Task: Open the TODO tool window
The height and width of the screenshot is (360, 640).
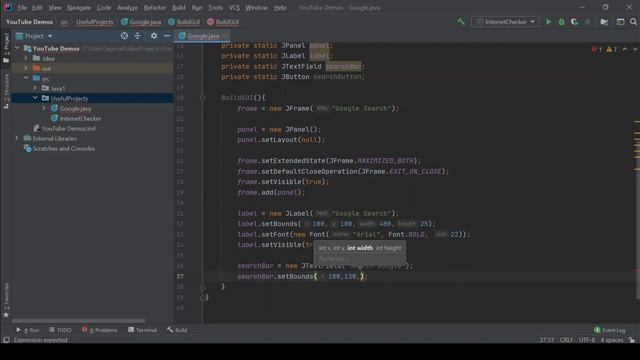Action: pos(60,330)
